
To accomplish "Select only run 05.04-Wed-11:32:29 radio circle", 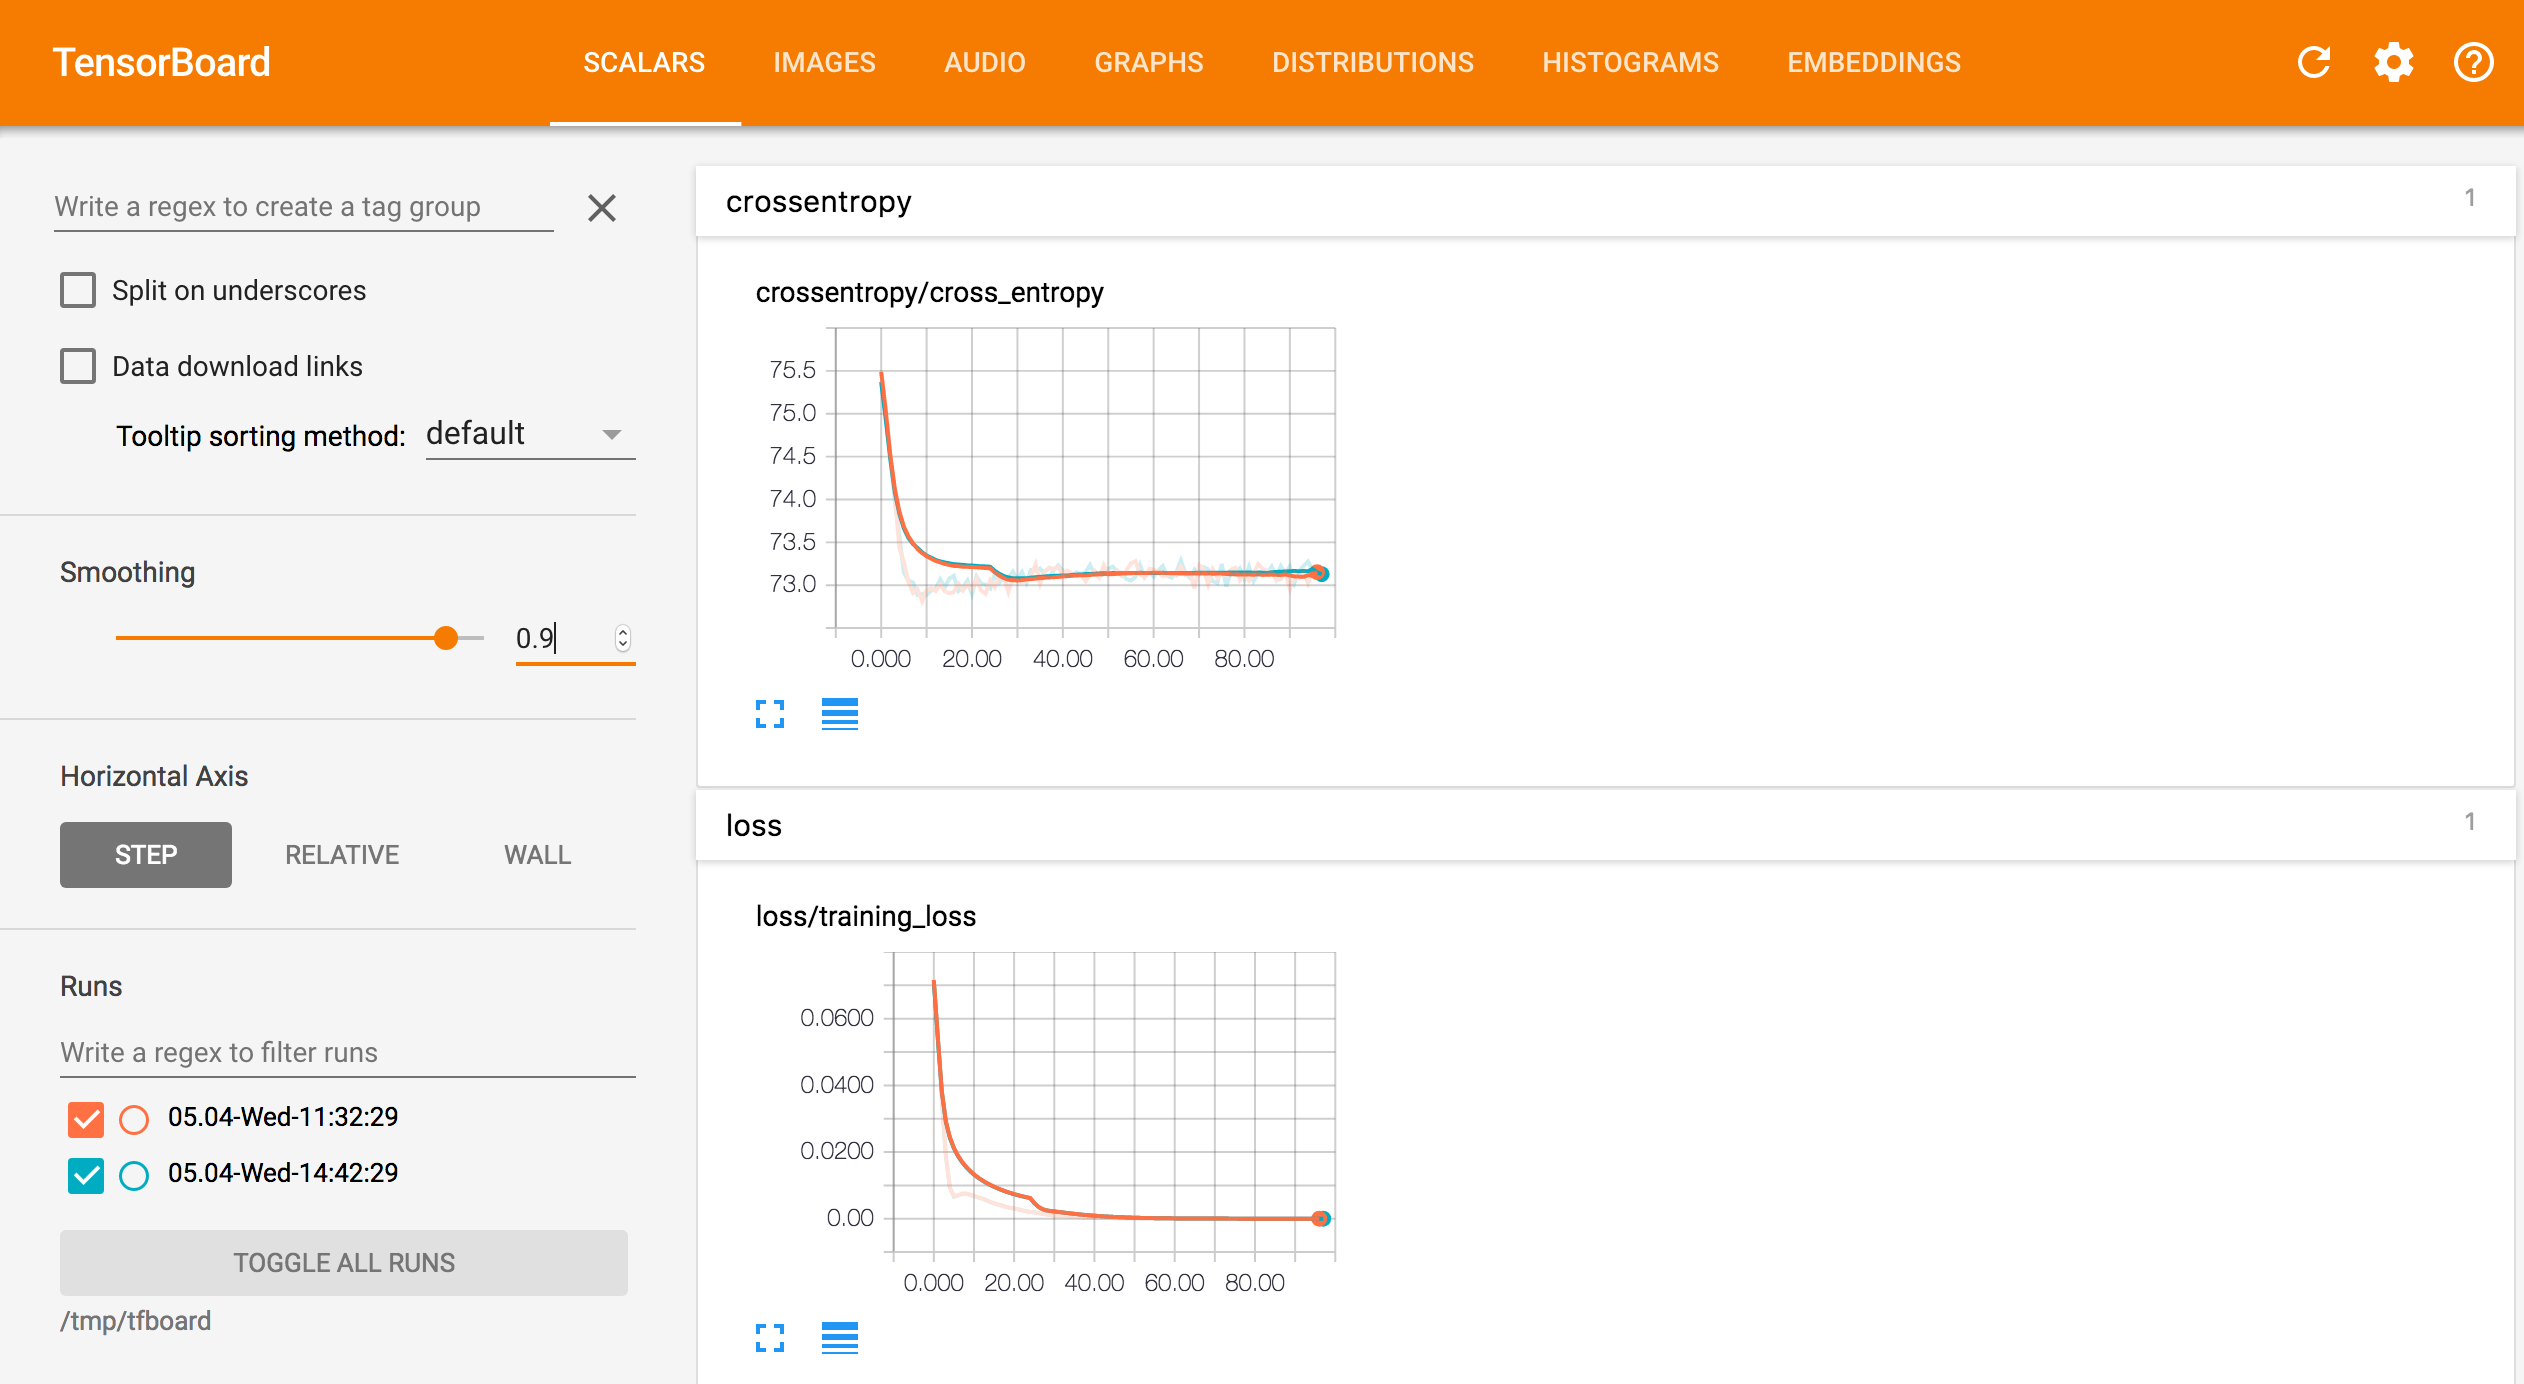I will coord(134,1119).
